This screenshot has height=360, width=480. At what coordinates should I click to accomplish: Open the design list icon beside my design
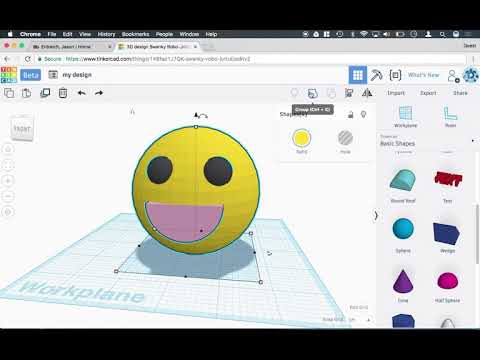coord(53,75)
